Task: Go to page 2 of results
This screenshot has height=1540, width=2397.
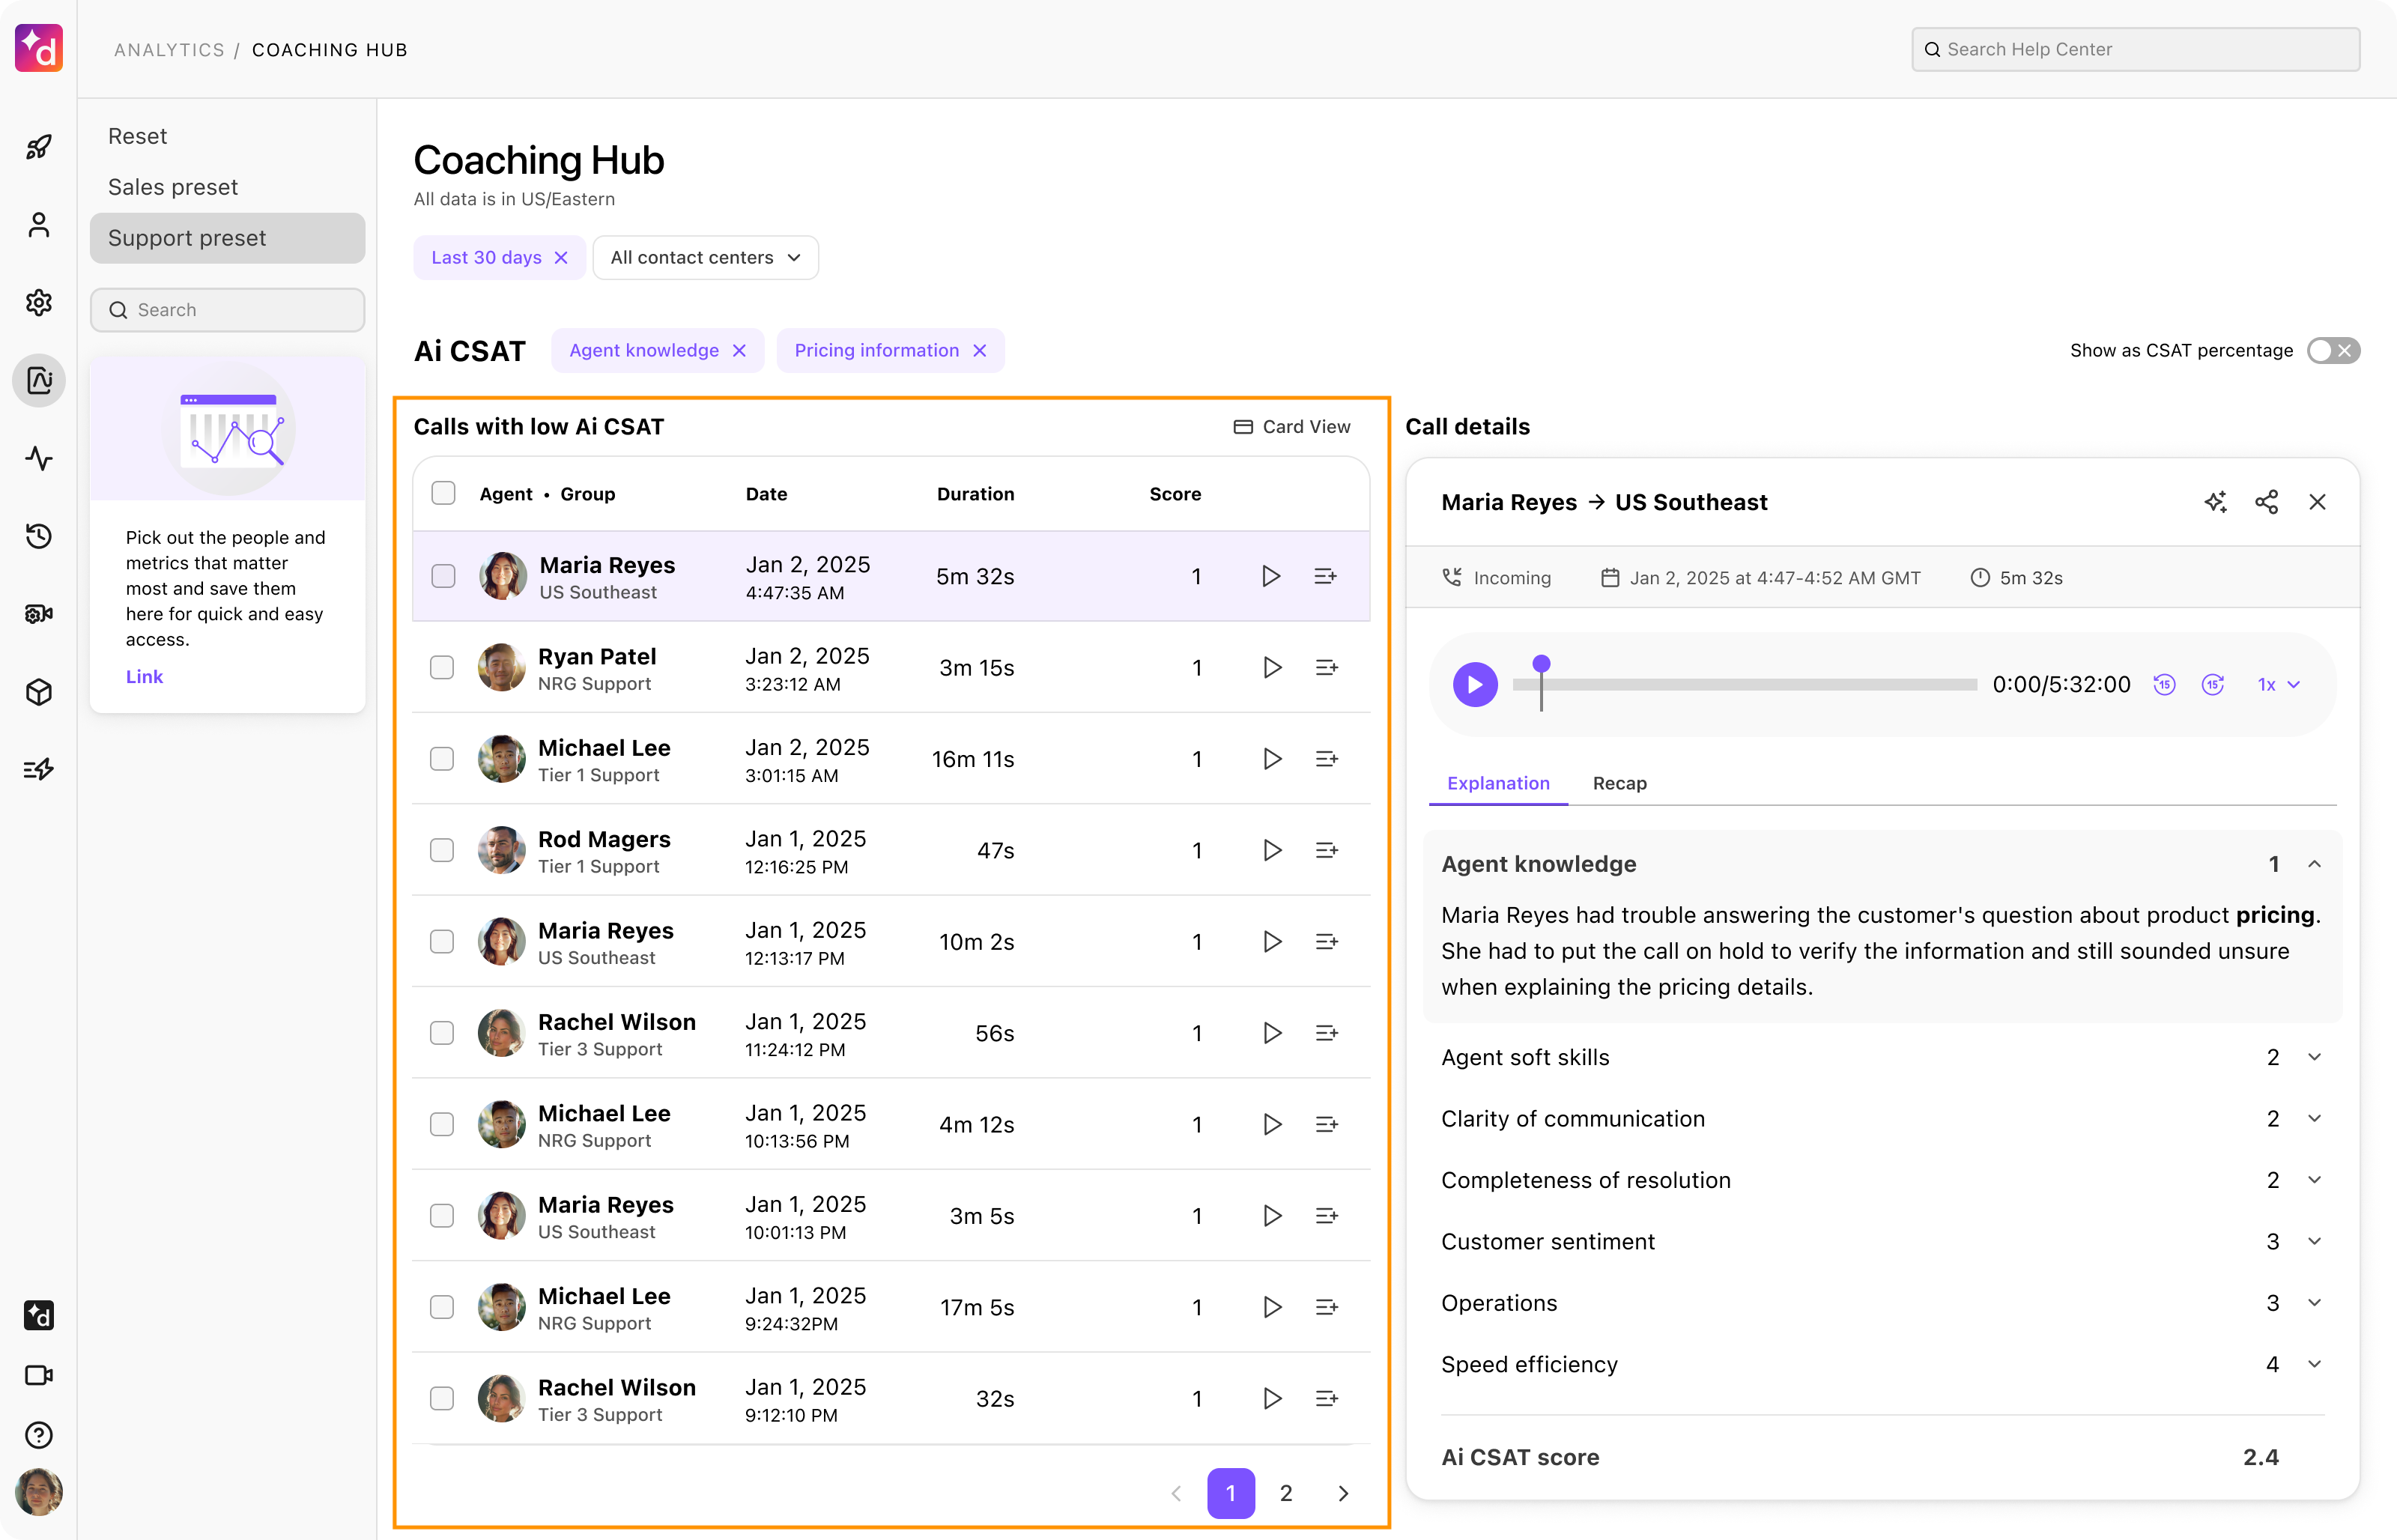Action: 1286,1493
